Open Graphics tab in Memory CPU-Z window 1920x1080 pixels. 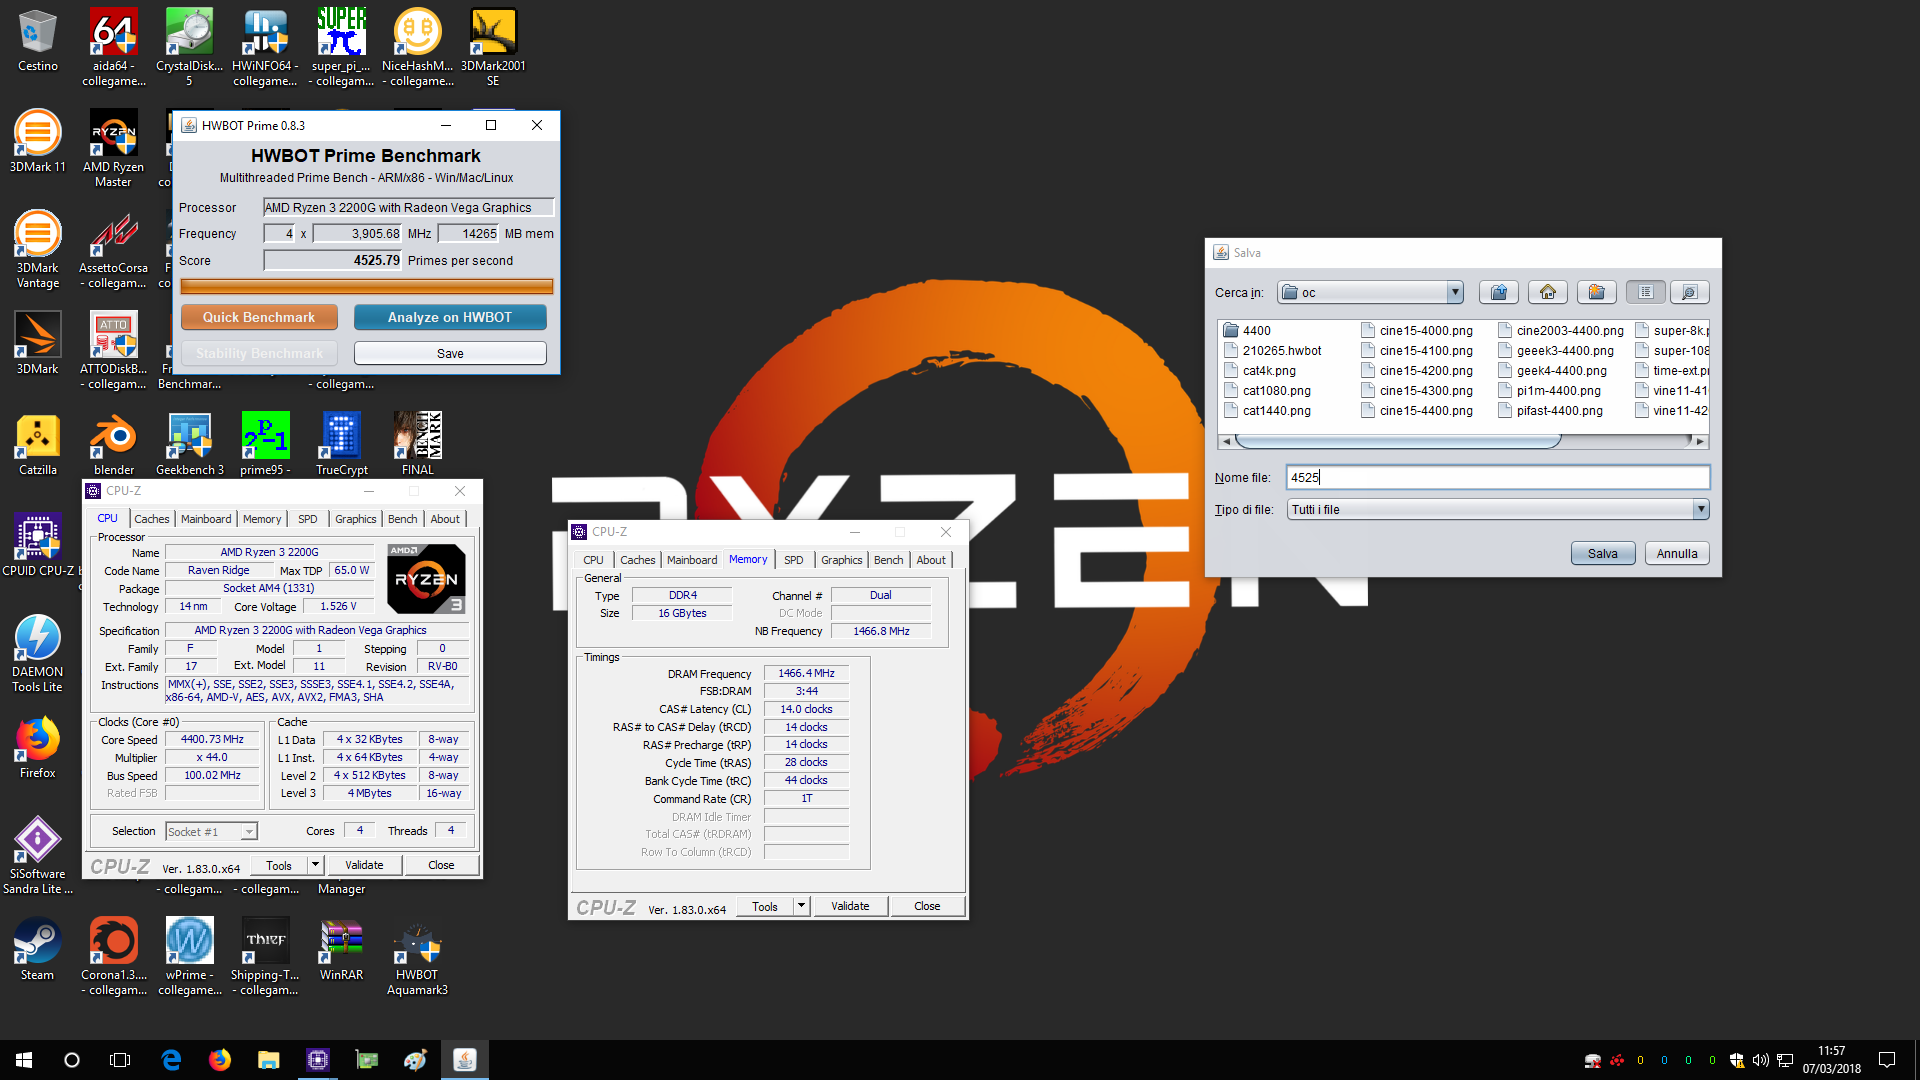pos(841,560)
